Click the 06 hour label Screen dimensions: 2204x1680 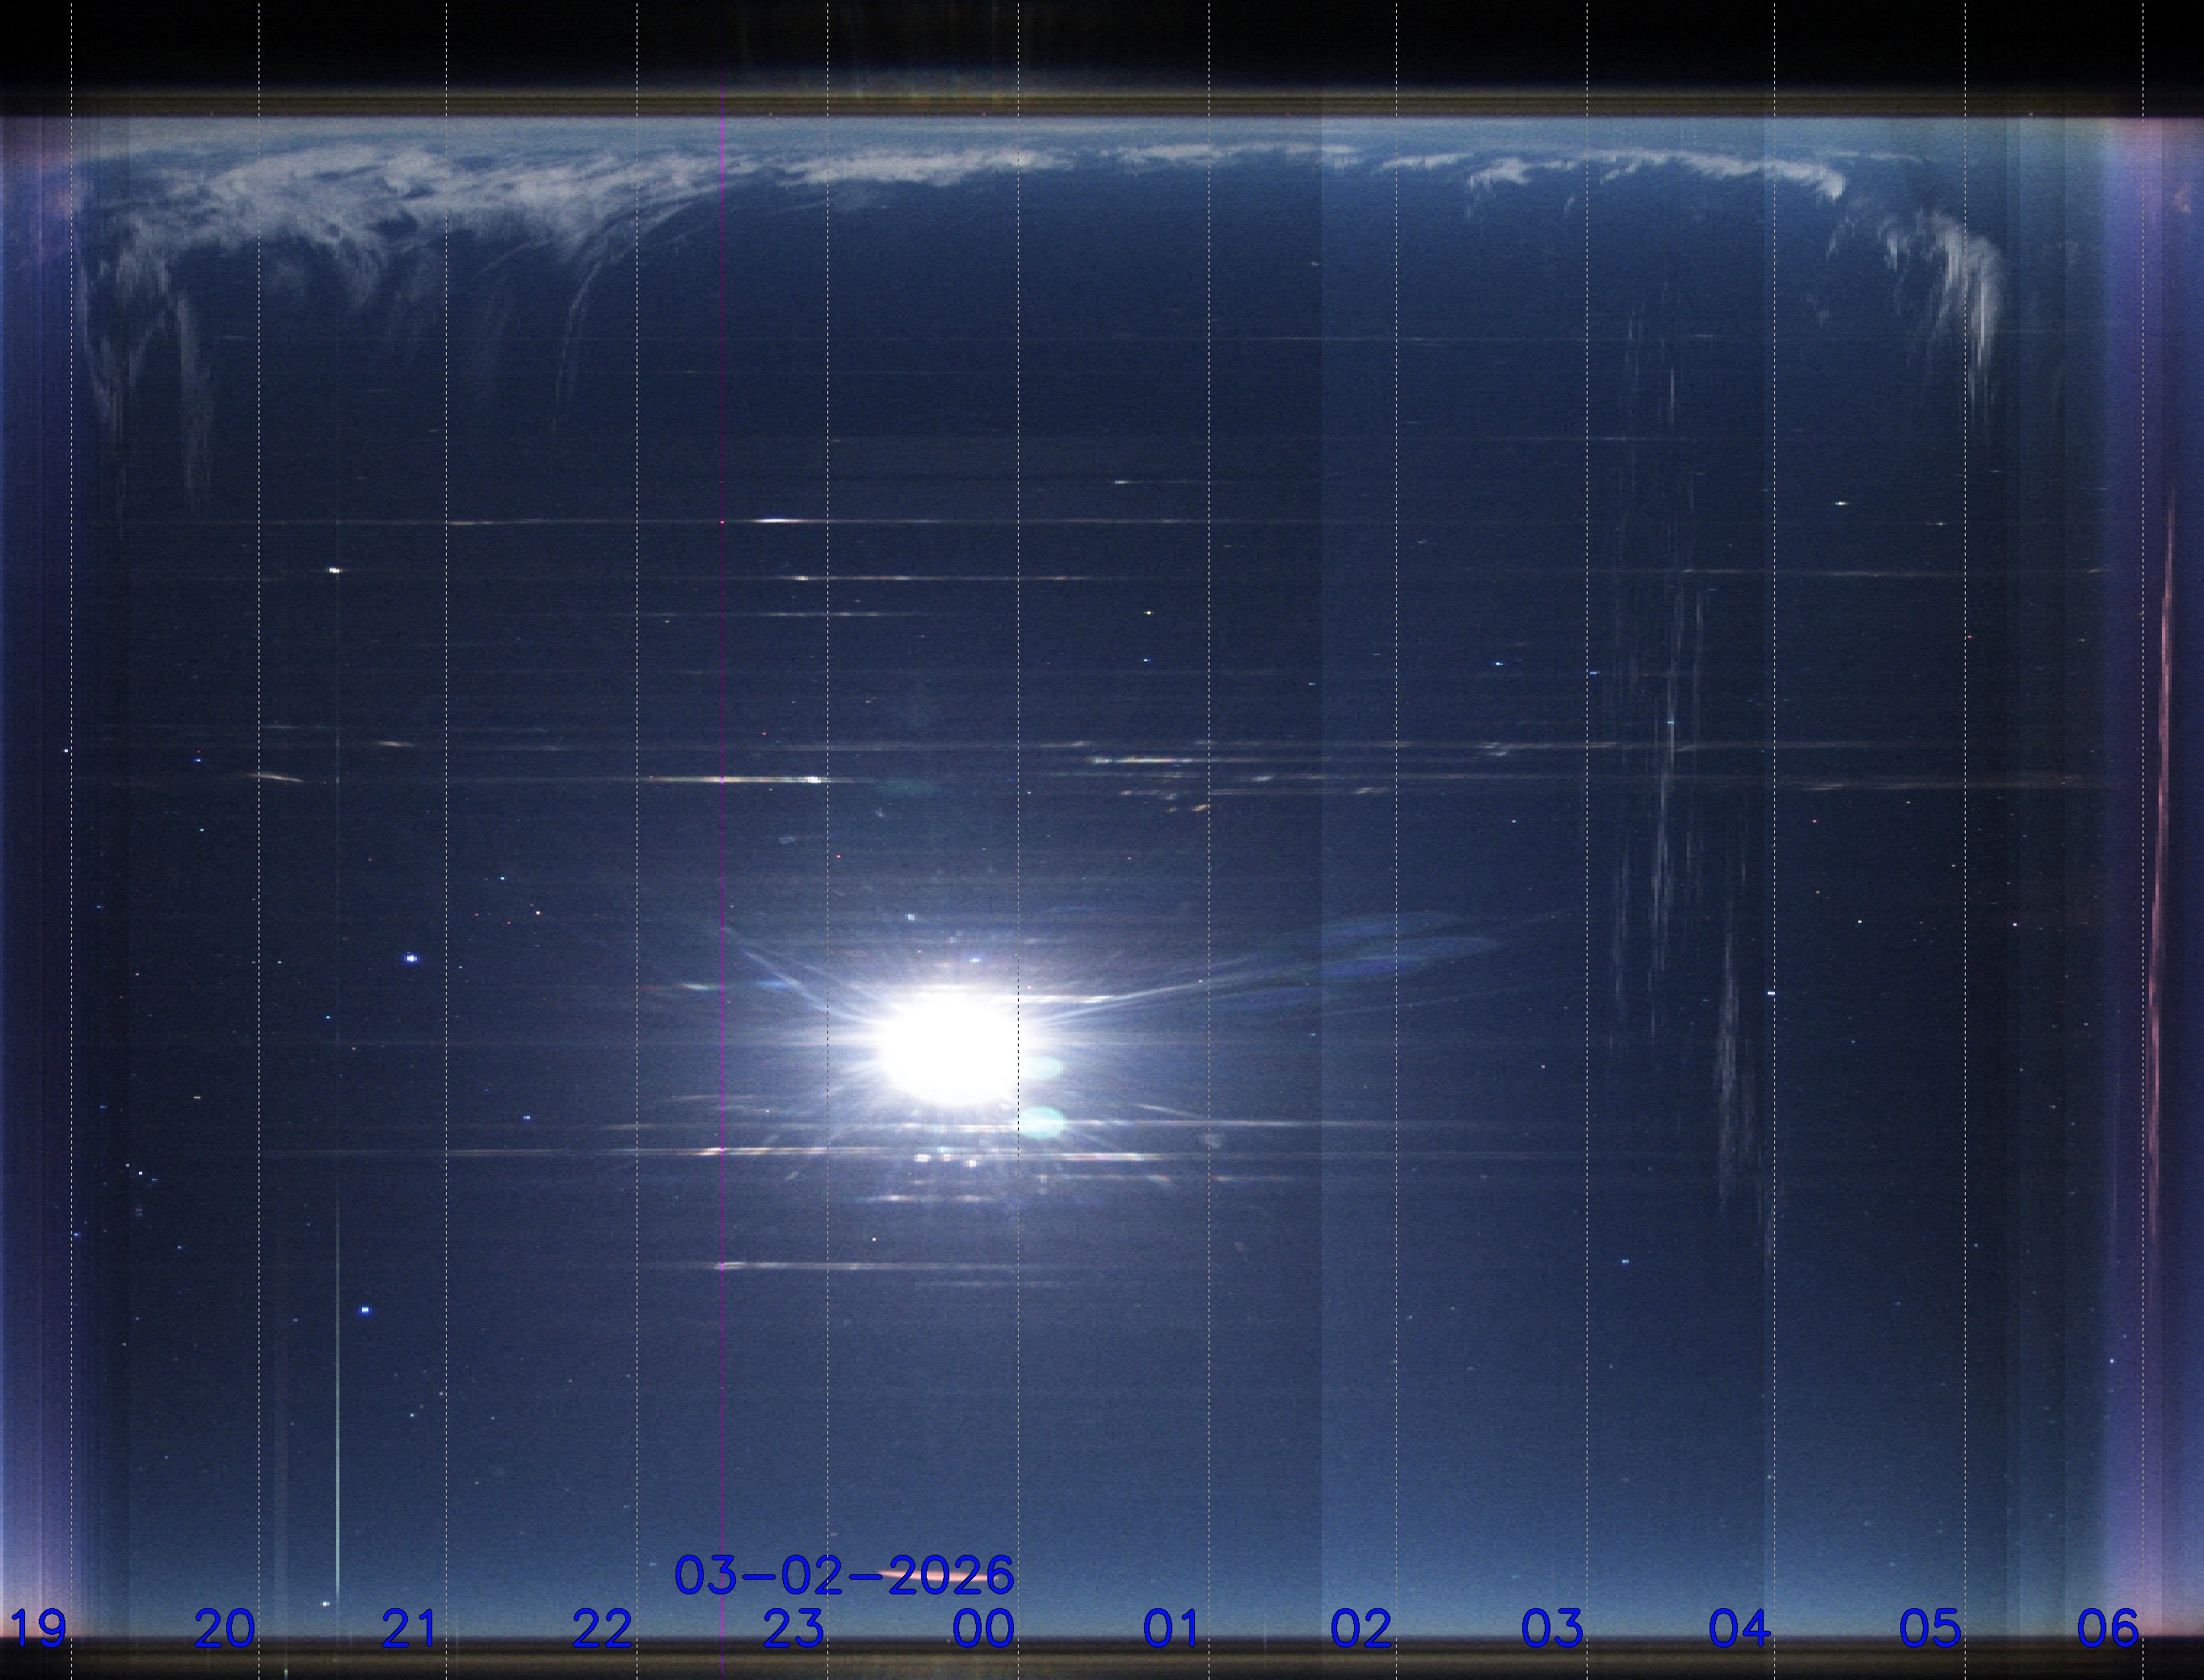pos(2108,1629)
